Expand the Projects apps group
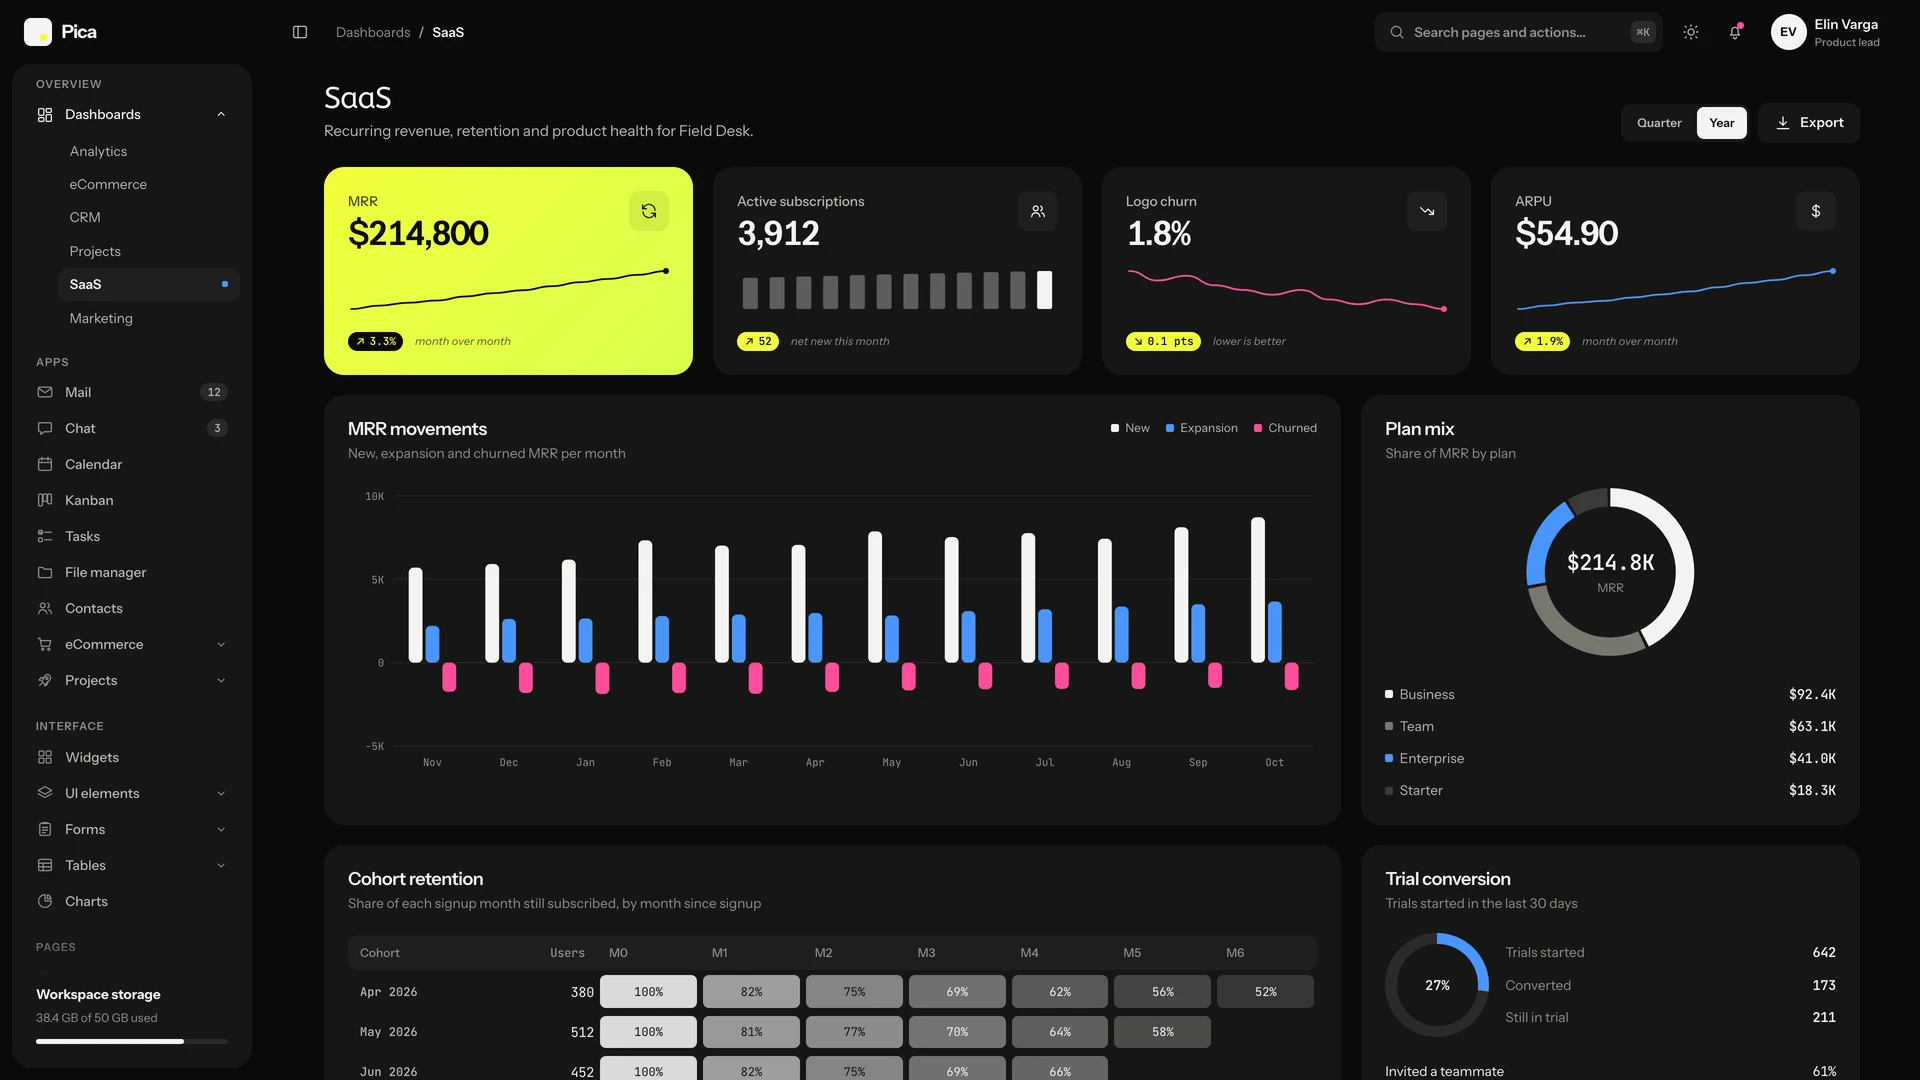Image resolution: width=1920 pixels, height=1080 pixels. pyautogui.click(x=132, y=680)
